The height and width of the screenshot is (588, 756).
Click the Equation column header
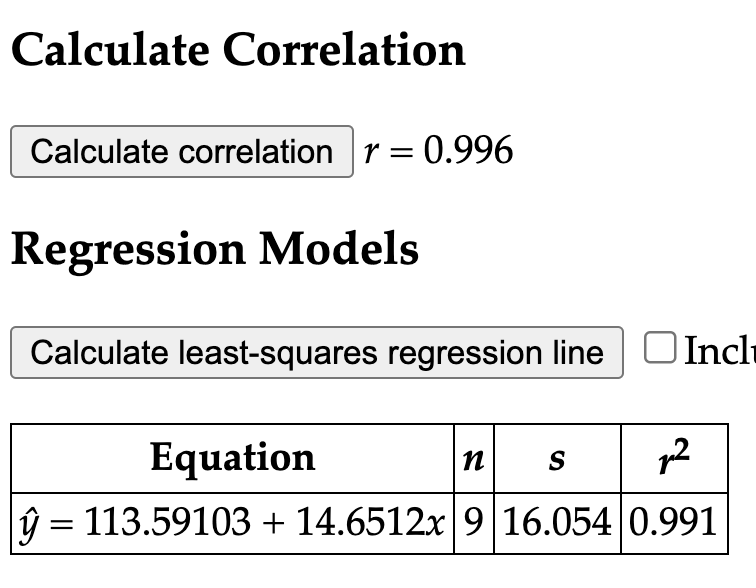coord(233,458)
